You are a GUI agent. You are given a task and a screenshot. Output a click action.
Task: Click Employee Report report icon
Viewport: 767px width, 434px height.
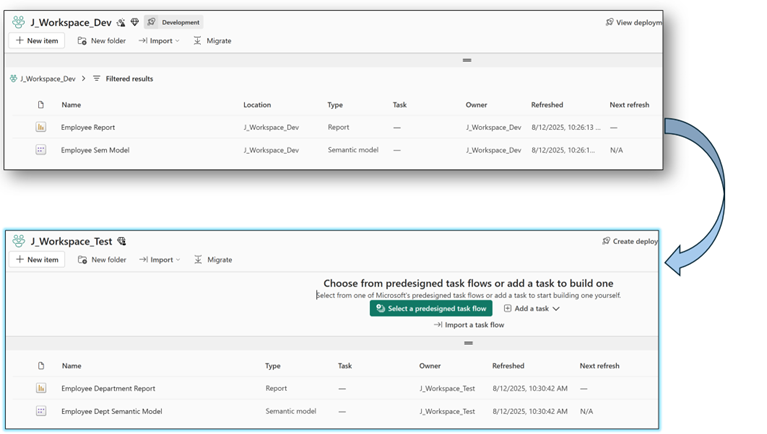(x=41, y=127)
